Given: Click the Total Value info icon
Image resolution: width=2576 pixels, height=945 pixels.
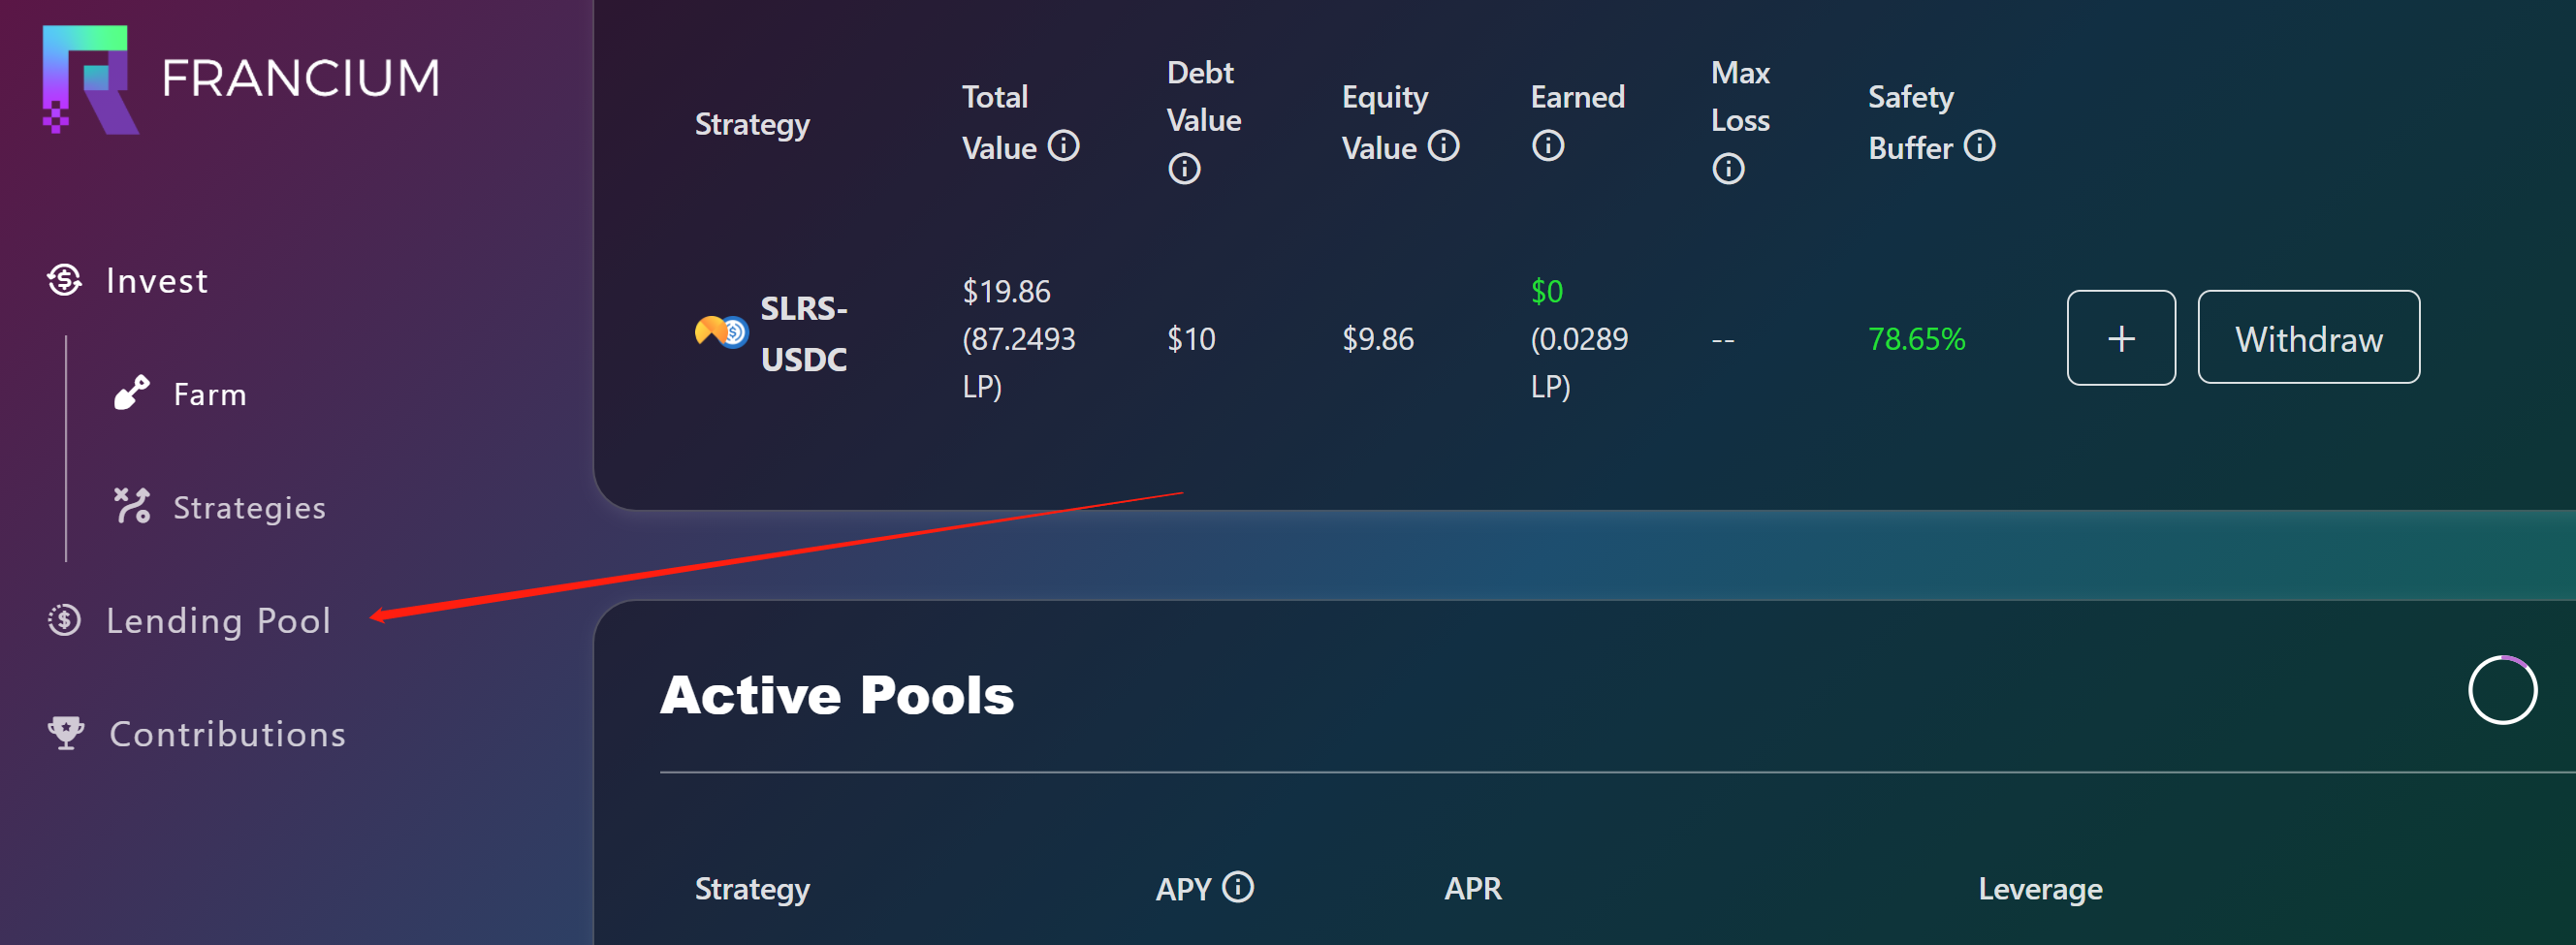Looking at the screenshot, I should tap(1063, 147).
